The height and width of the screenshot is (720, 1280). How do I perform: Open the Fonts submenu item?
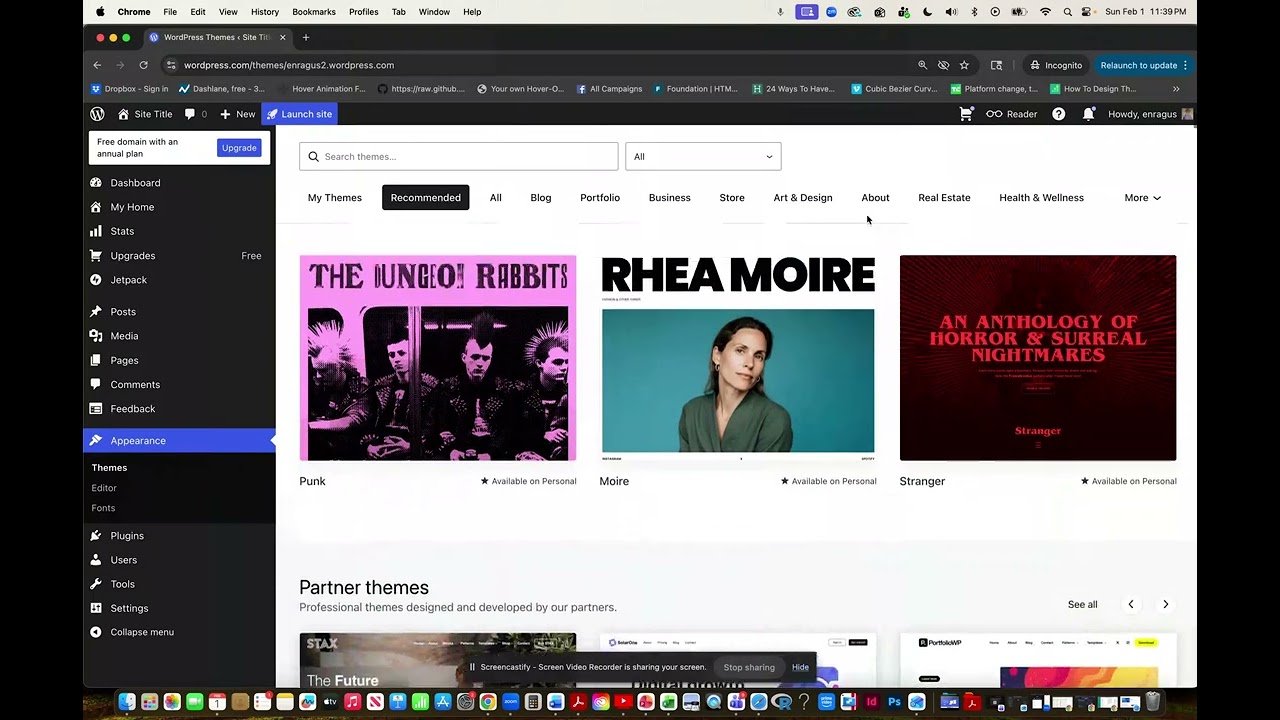click(103, 508)
